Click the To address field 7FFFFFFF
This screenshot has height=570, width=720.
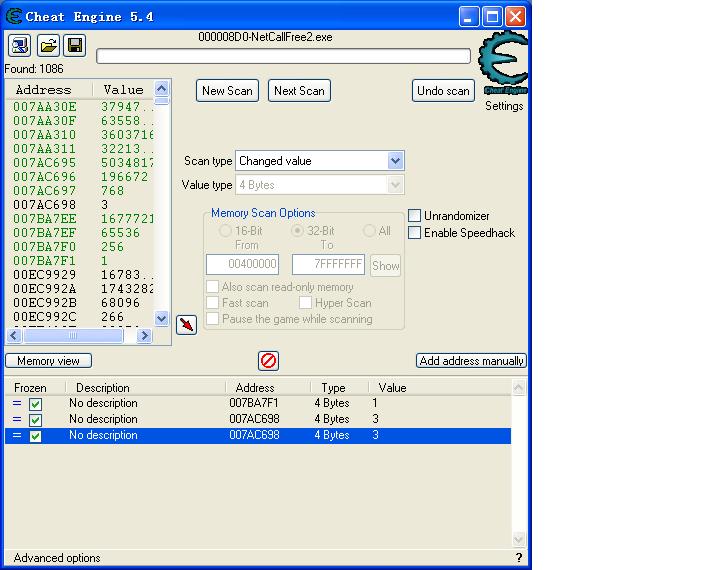[x=328, y=264]
